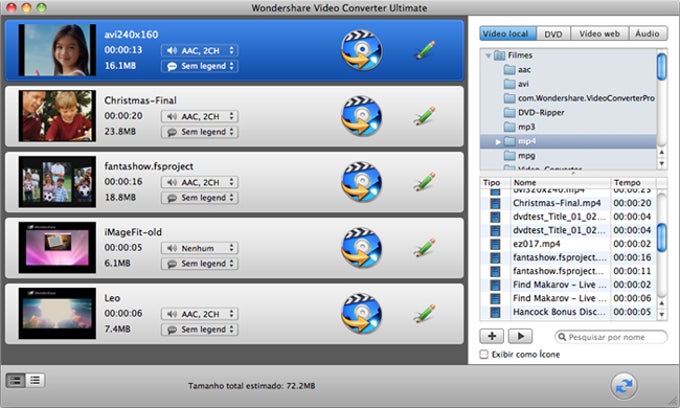
Task: Select the Leo video thumbnail
Action: [57, 313]
